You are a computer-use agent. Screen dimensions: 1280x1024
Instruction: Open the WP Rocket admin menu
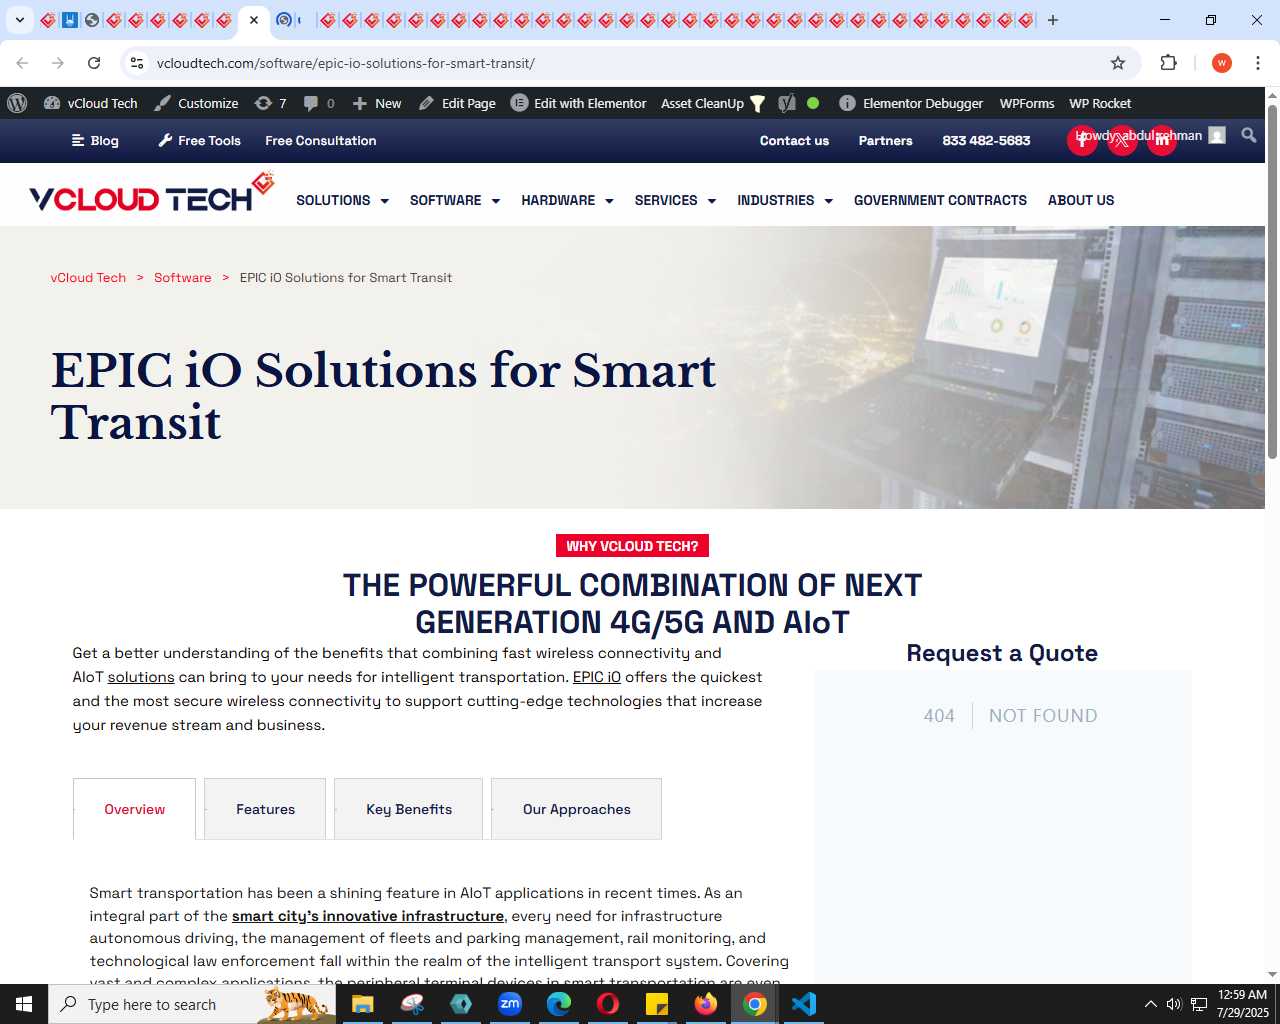pyautogui.click(x=1100, y=103)
